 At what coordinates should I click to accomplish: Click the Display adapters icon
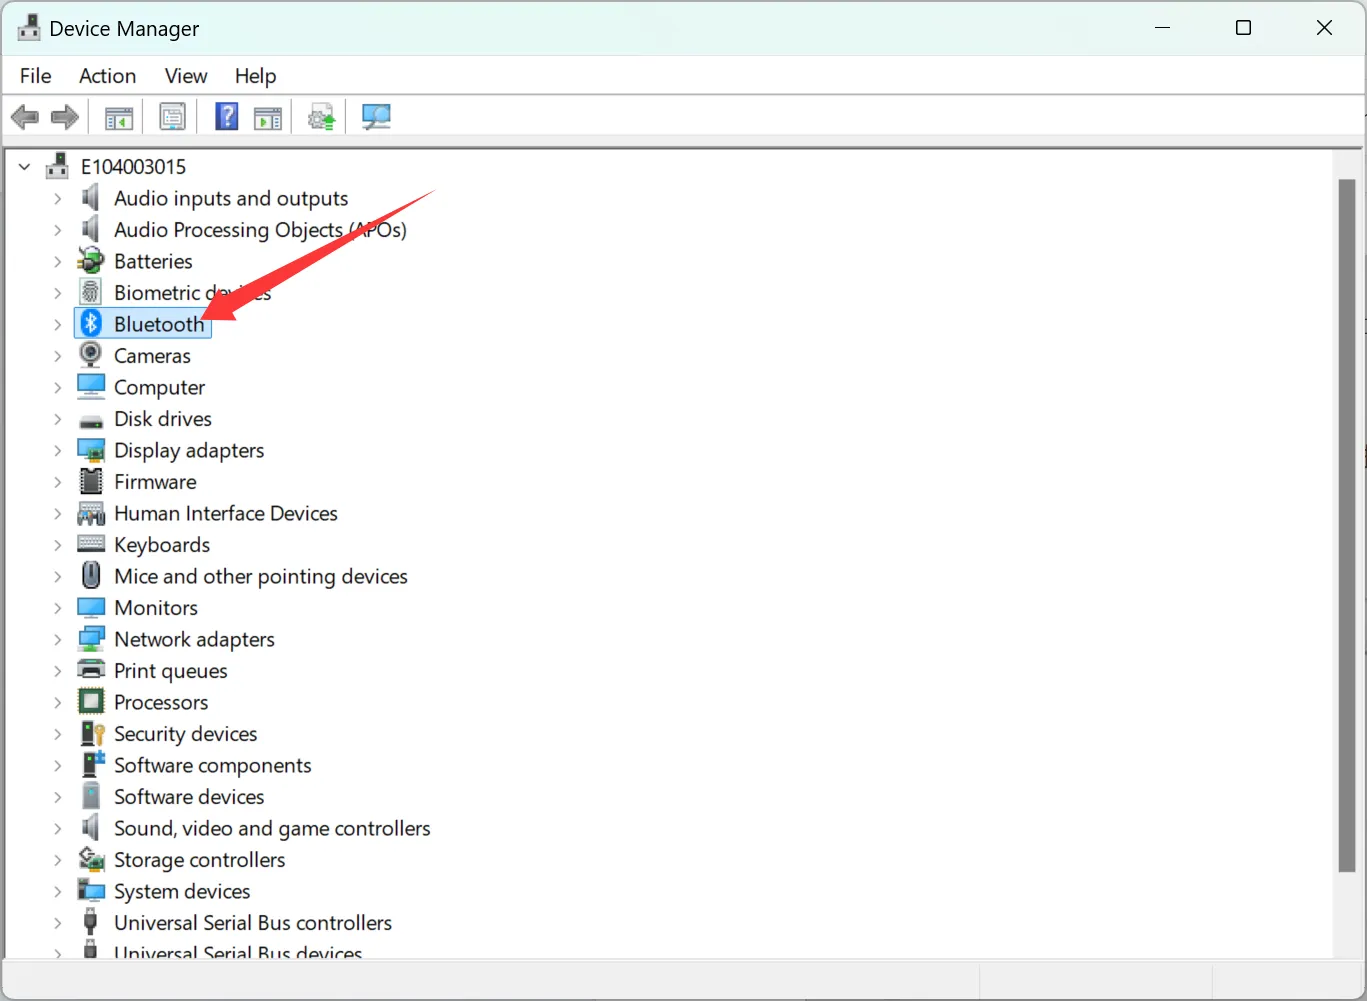click(x=91, y=450)
